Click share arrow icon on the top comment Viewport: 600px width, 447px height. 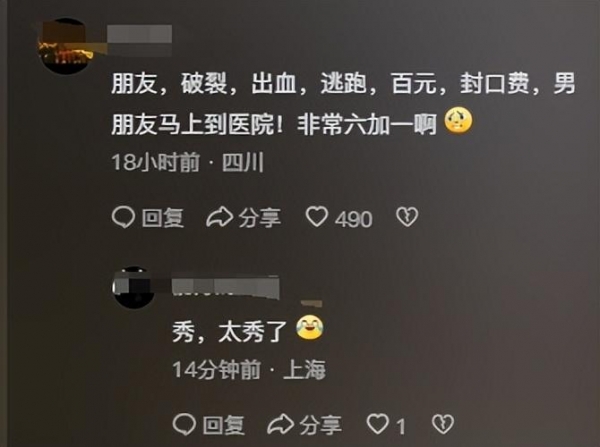click(x=220, y=217)
